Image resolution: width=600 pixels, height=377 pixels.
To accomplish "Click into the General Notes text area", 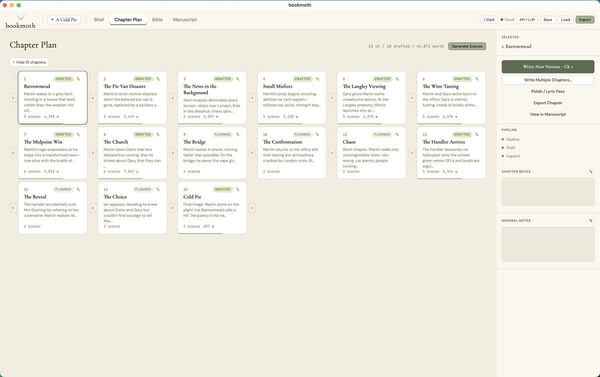I will point(548,244).
